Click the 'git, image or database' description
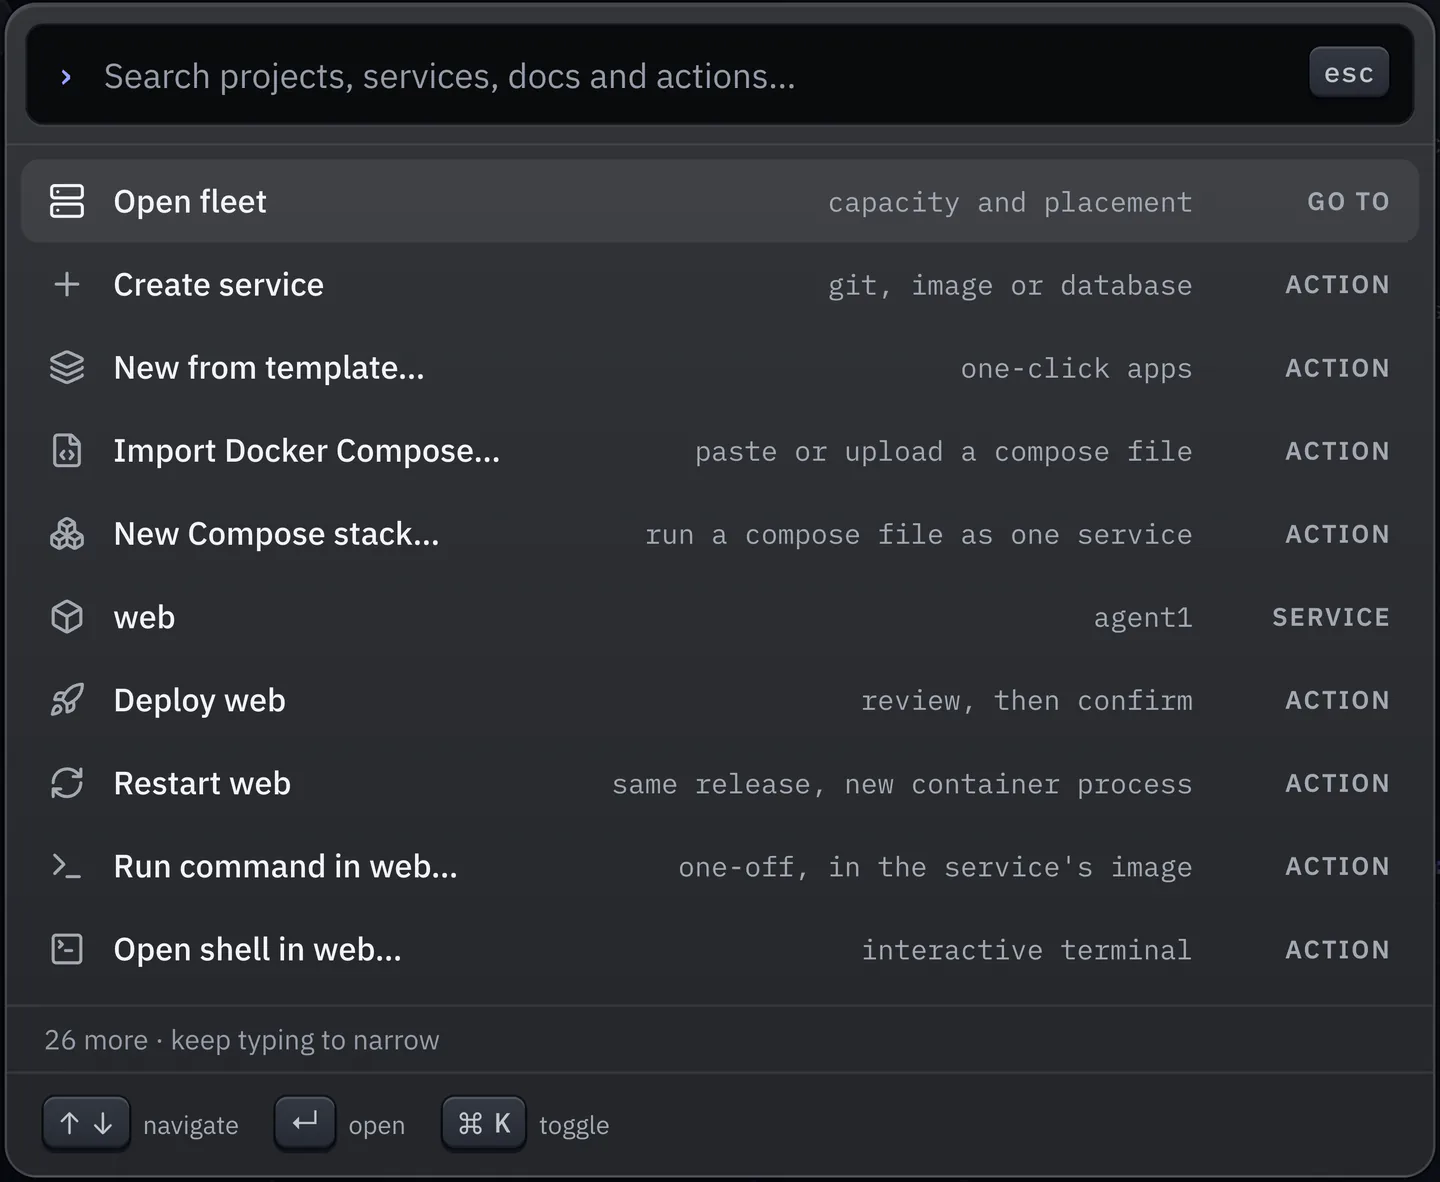 1010,285
